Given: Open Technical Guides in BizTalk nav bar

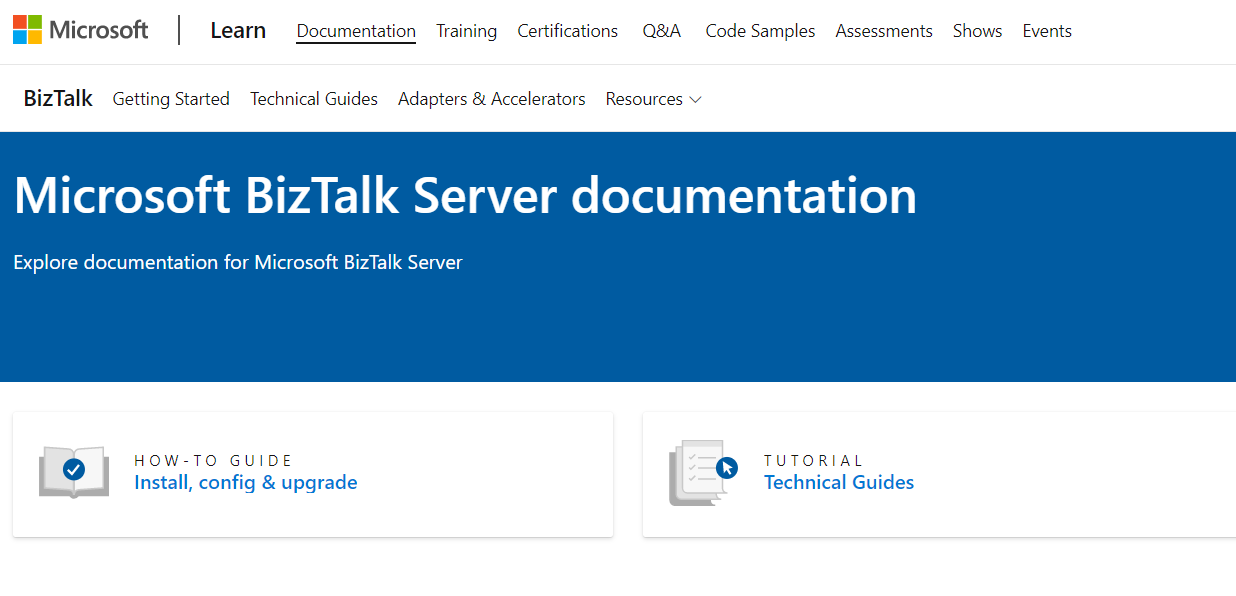Looking at the screenshot, I should tap(314, 99).
